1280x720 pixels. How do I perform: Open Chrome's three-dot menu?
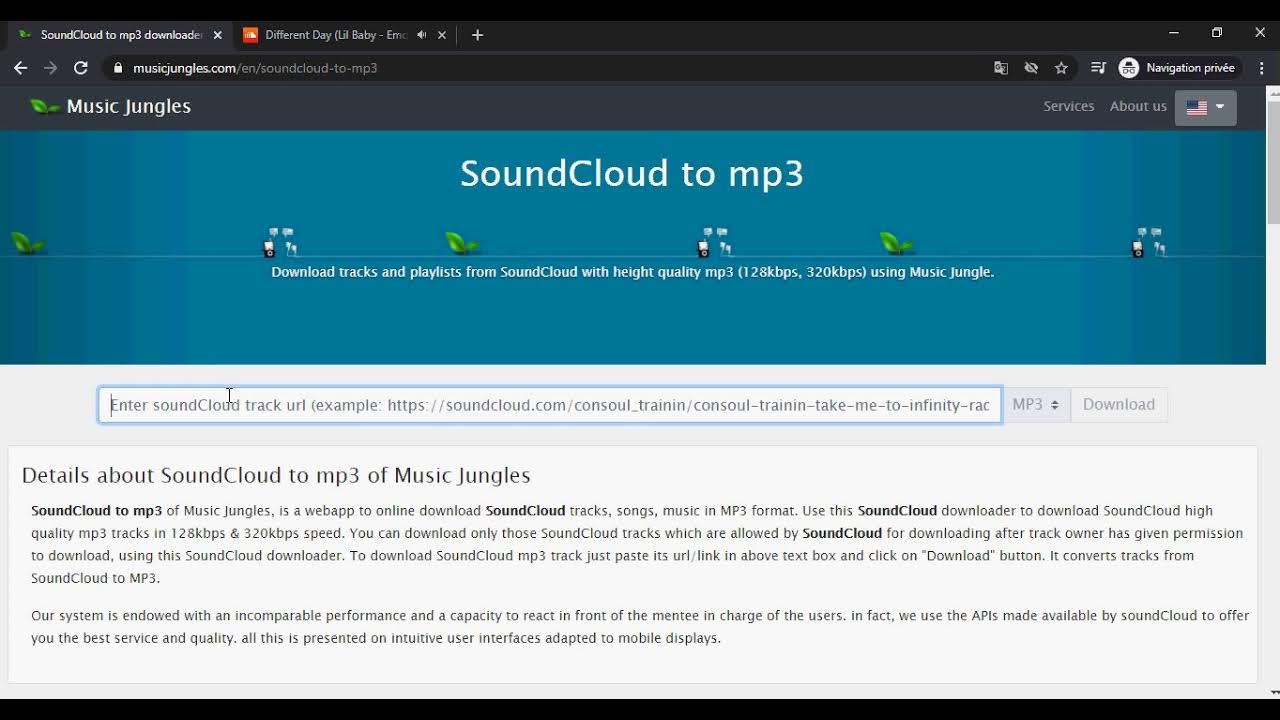1262,67
